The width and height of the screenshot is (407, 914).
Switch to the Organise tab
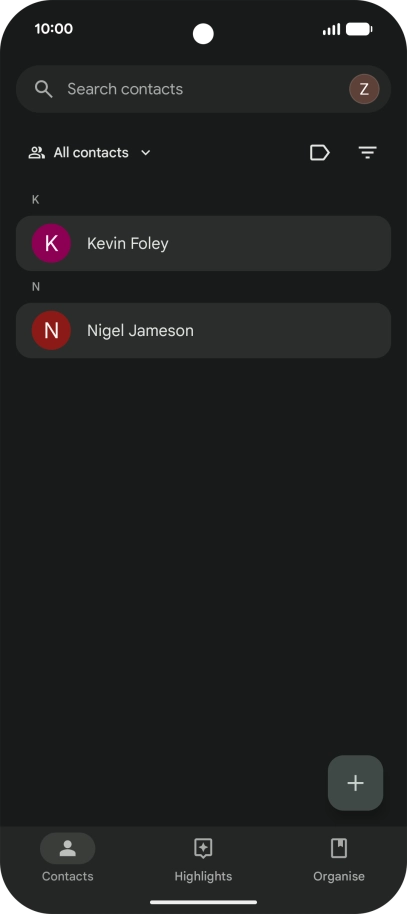(339, 859)
